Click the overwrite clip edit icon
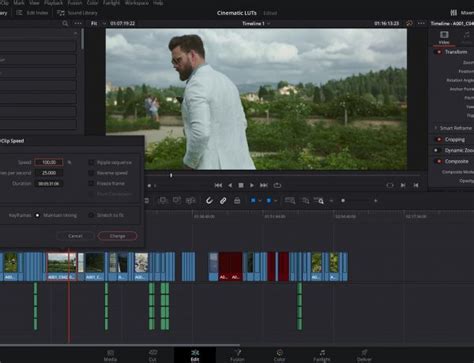Screen dimensions: 474x363 point(177,201)
